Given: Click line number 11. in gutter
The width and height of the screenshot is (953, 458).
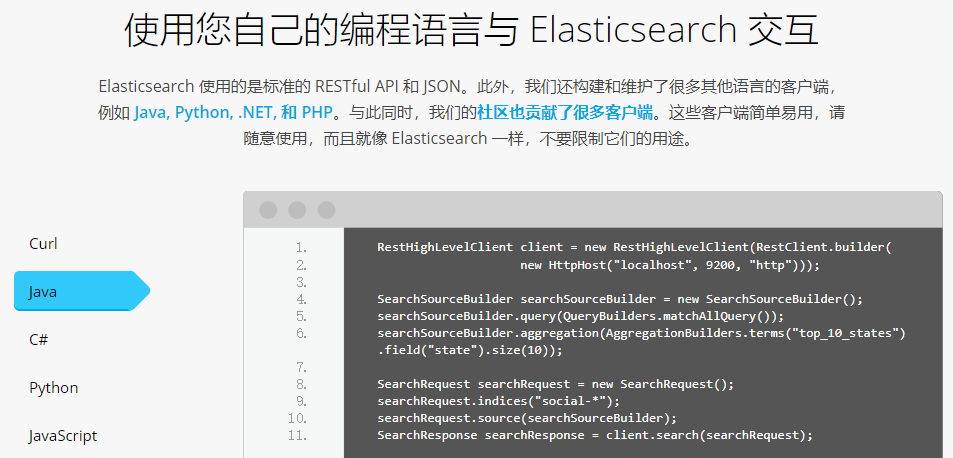Looking at the screenshot, I should pyautogui.click(x=298, y=435).
